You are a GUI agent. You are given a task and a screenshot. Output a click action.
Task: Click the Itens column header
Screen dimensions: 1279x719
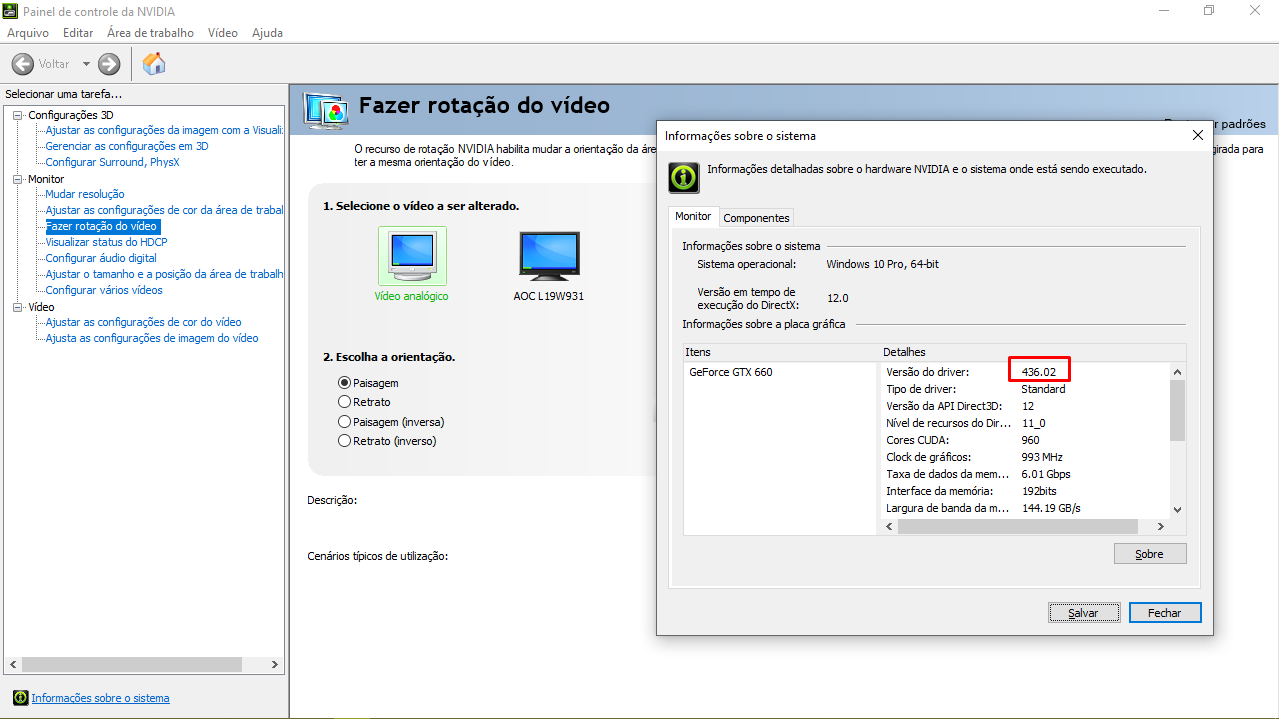tap(781, 352)
